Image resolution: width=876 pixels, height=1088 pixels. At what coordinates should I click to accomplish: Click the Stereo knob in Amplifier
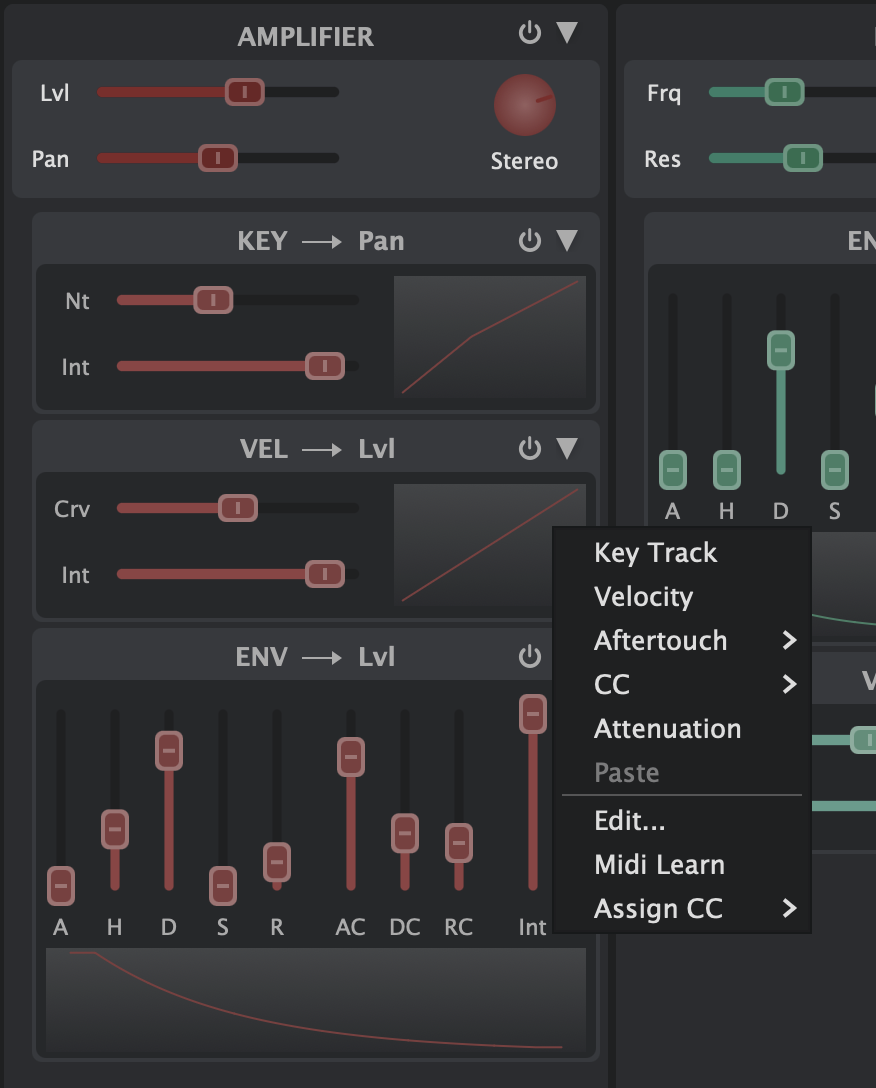[x=525, y=105]
